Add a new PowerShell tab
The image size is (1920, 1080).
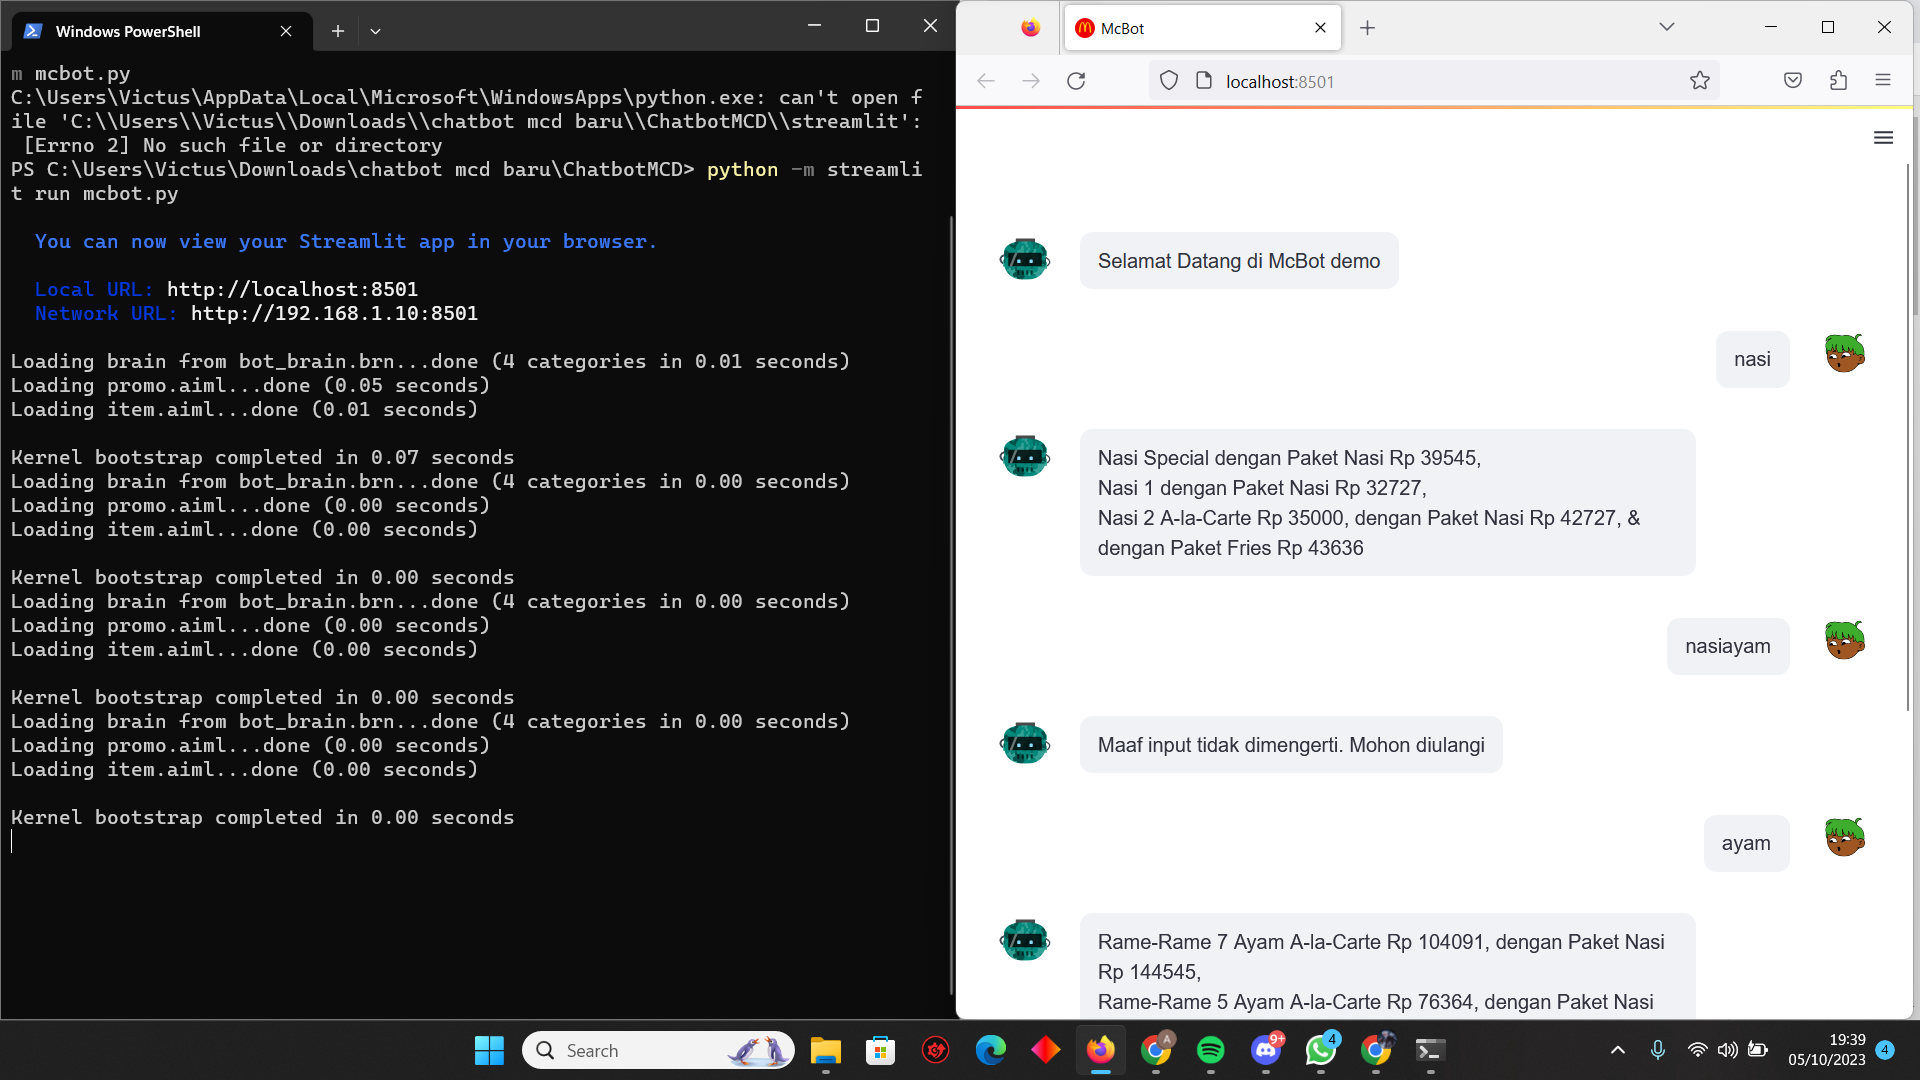pos(338,31)
